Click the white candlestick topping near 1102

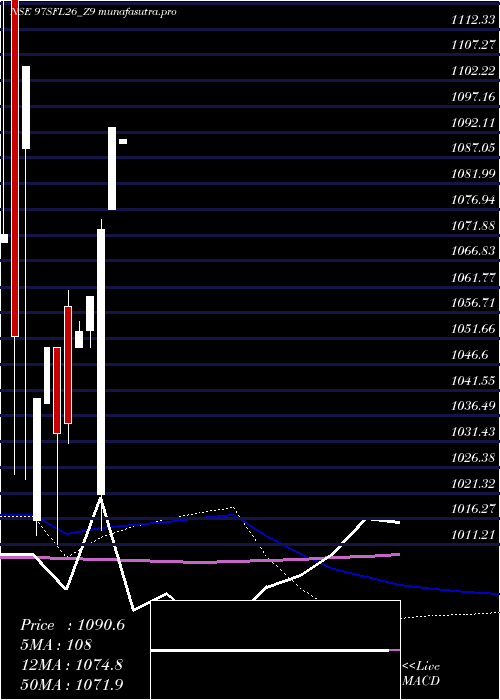click(26, 107)
